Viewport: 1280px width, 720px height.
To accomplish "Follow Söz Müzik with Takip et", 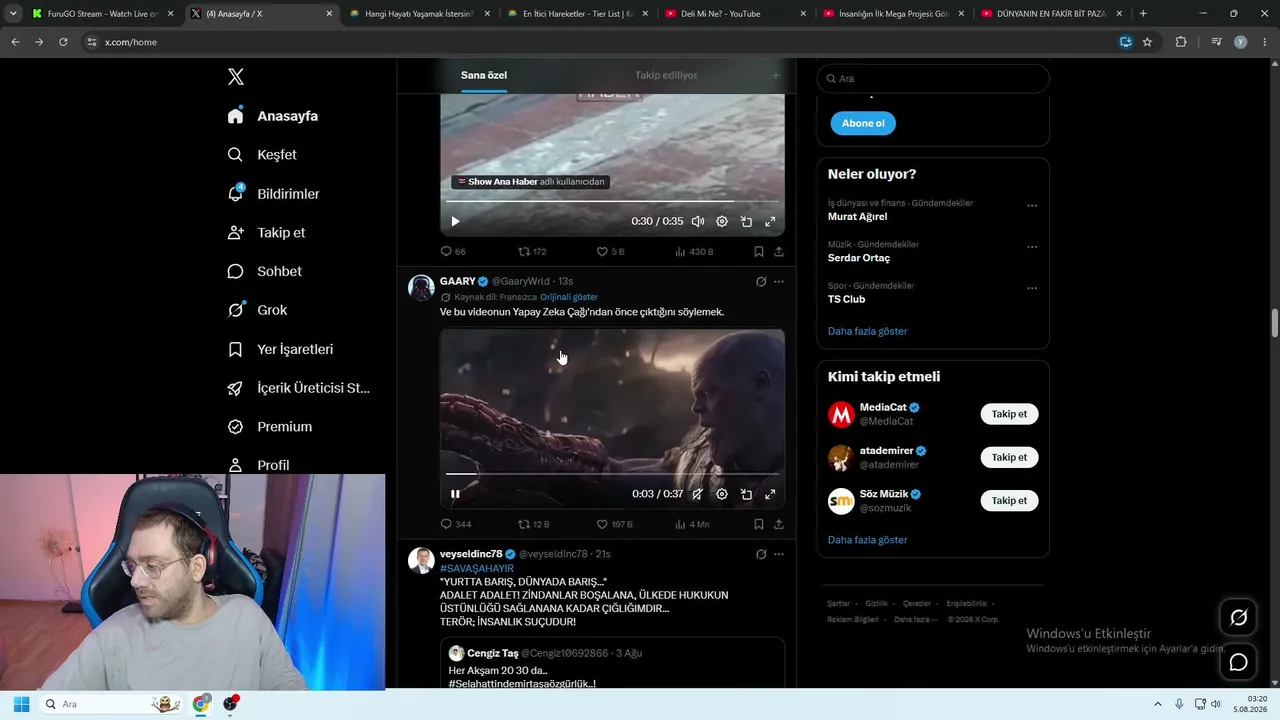I will (1009, 500).
